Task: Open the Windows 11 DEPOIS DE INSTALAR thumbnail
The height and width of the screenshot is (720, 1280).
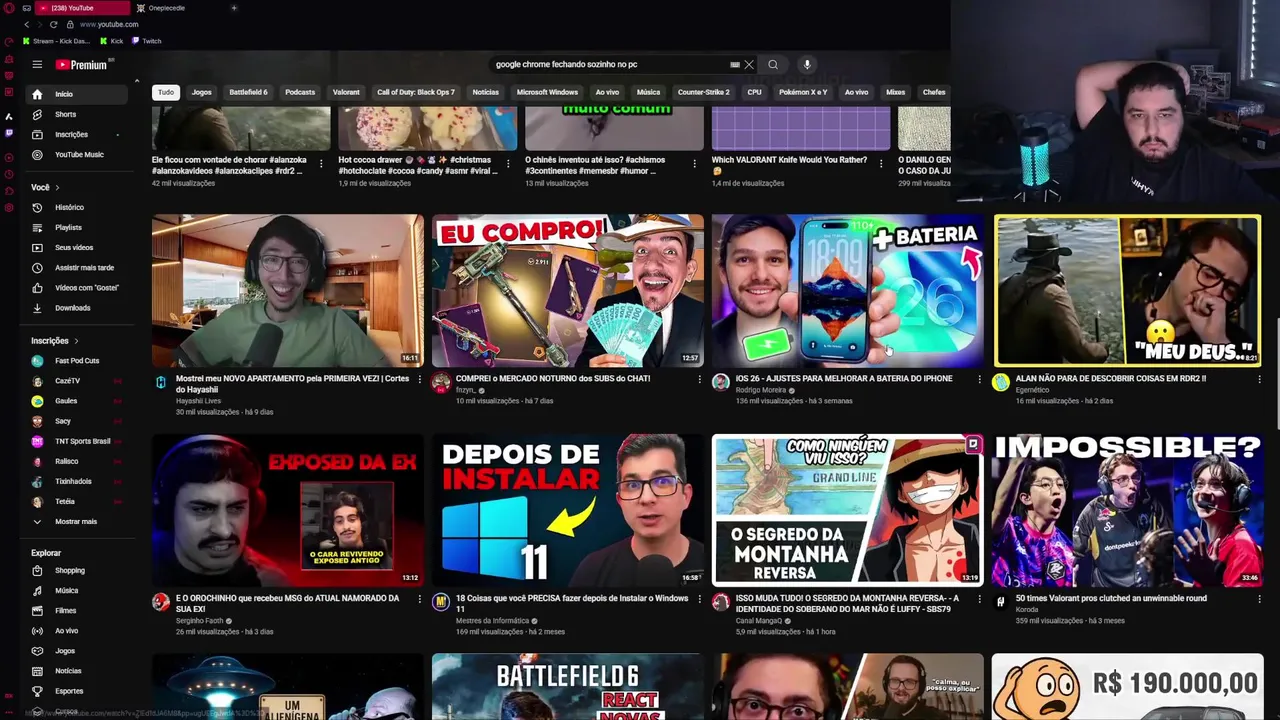Action: [568, 510]
